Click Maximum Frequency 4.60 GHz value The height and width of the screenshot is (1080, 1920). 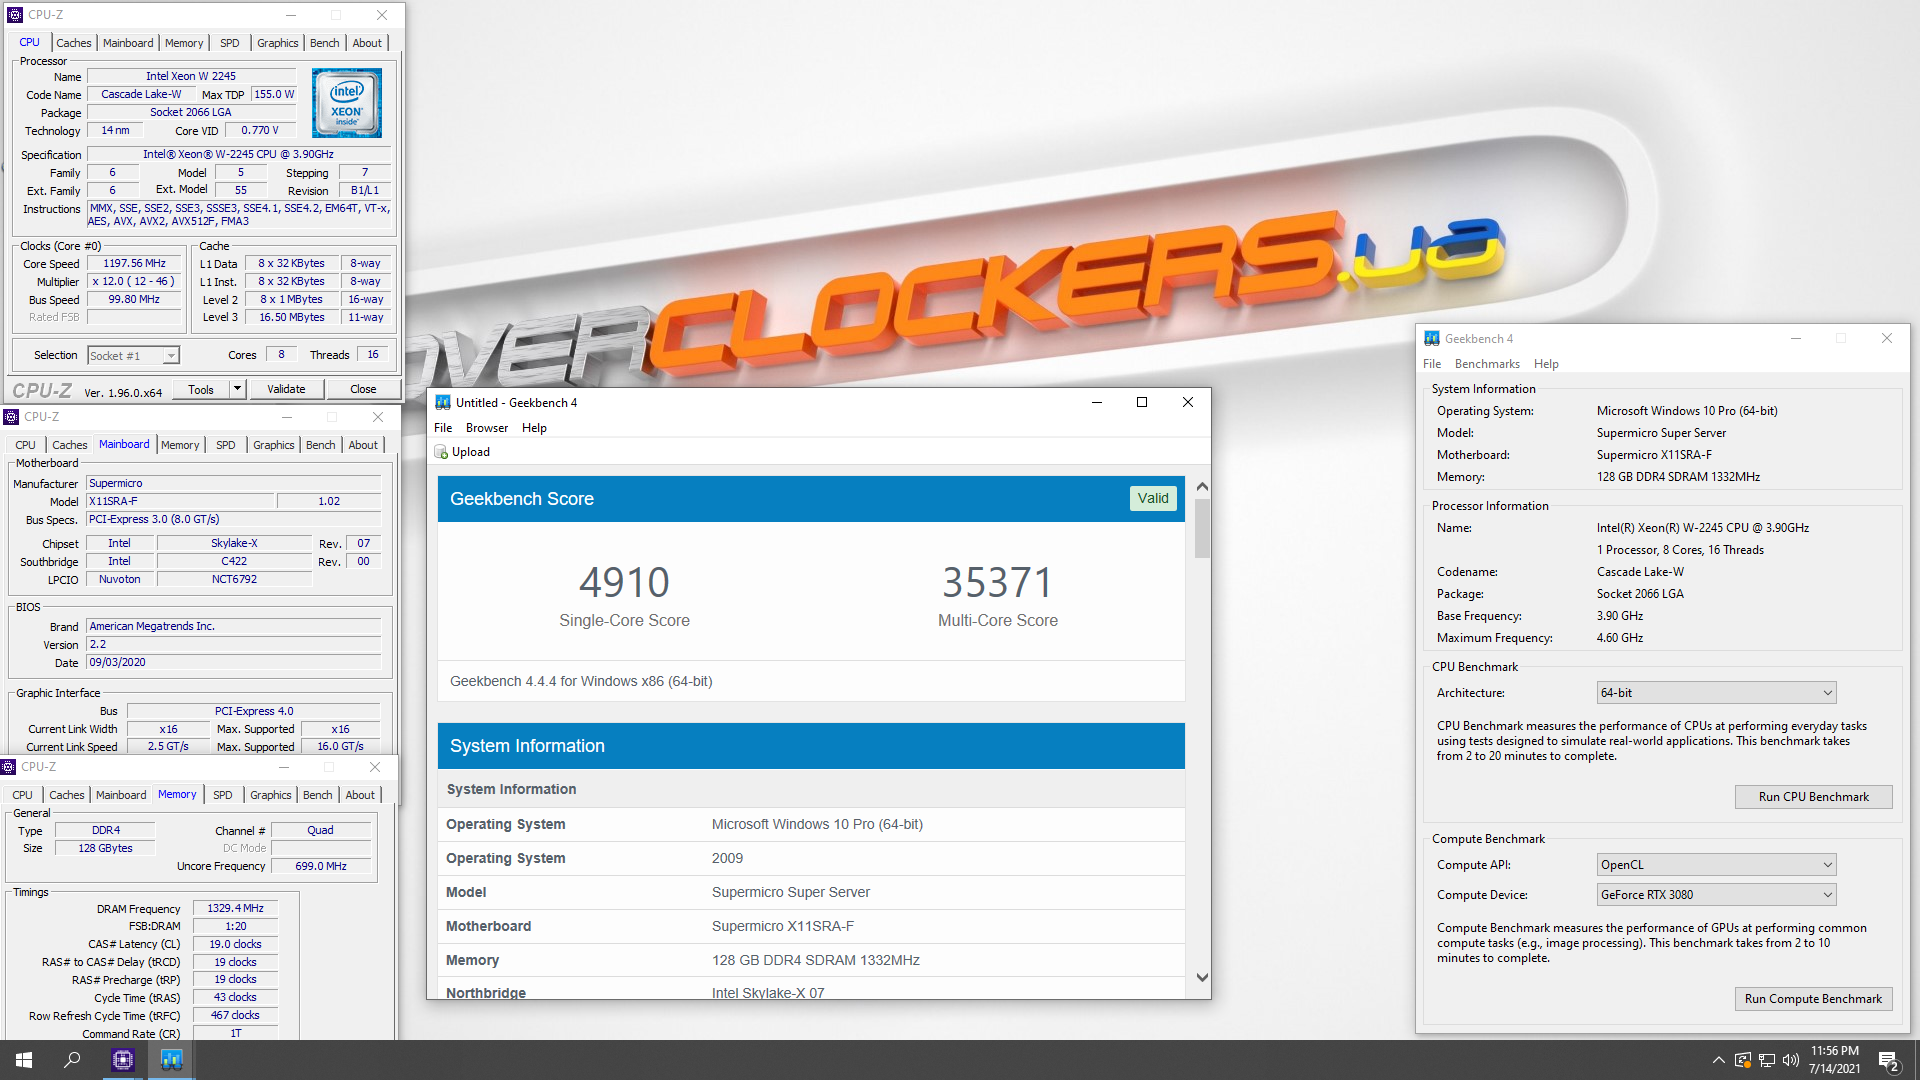1620,638
